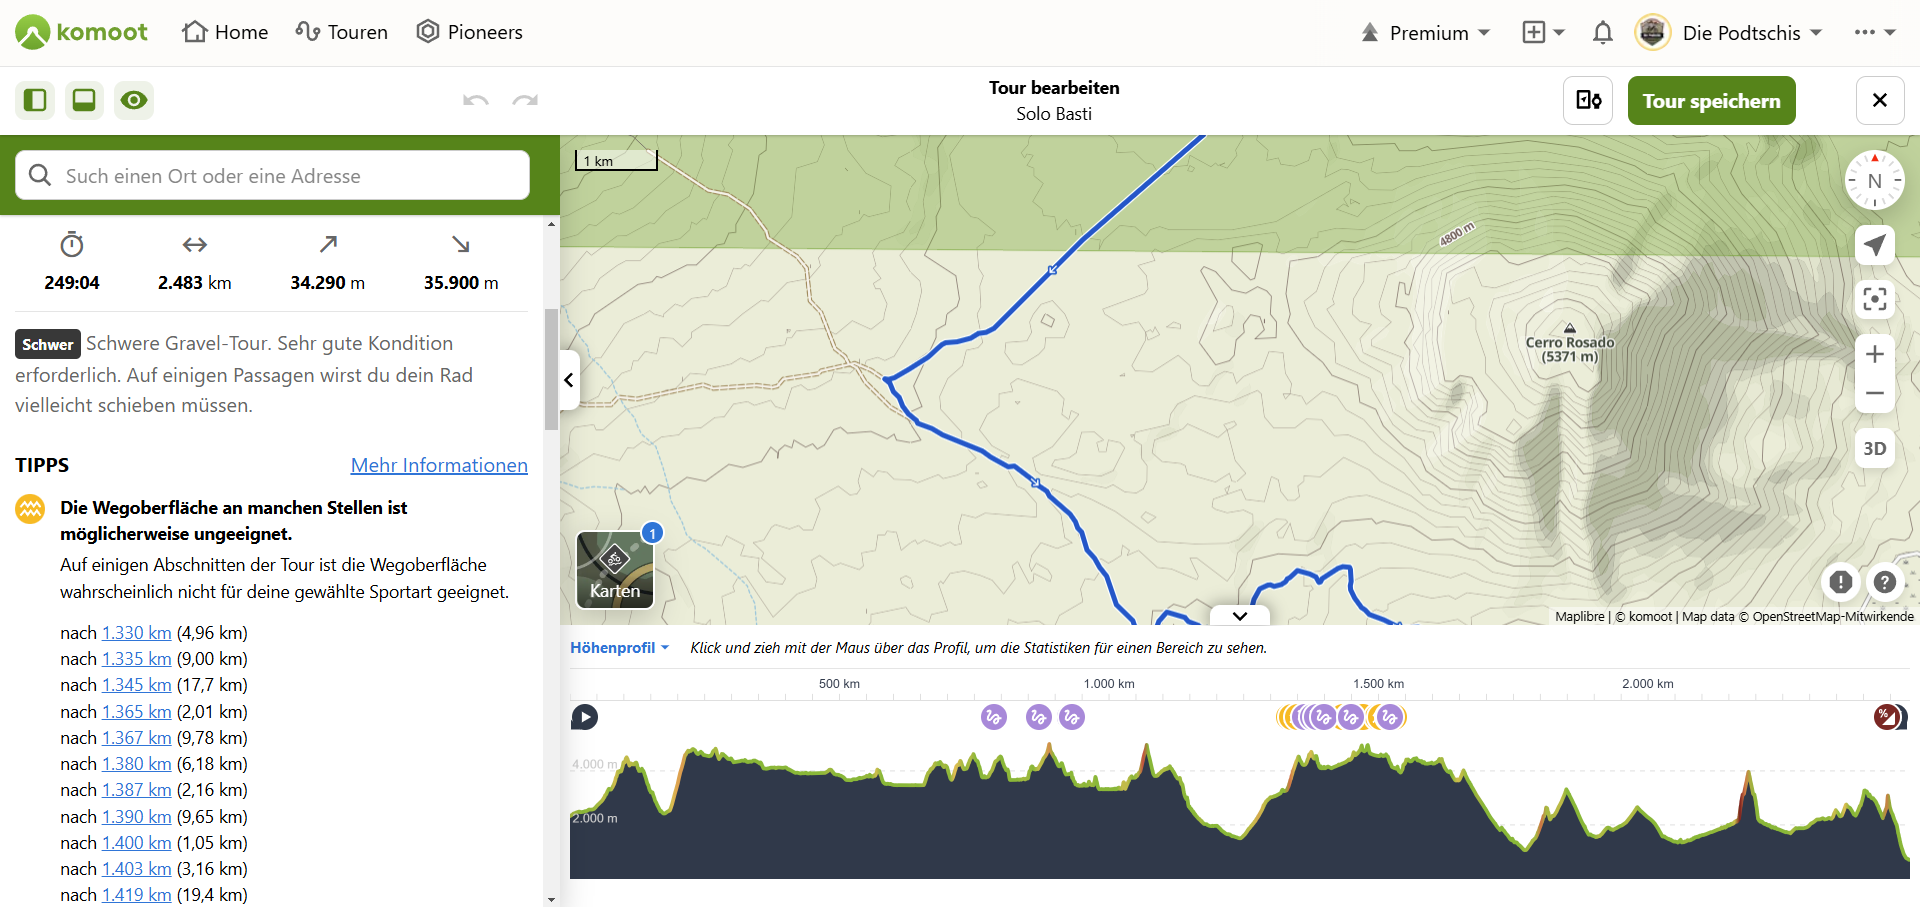Viewport: 1920px width, 907px height.
Task: Reset map orientation with compass
Action: click(x=1874, y=180)
